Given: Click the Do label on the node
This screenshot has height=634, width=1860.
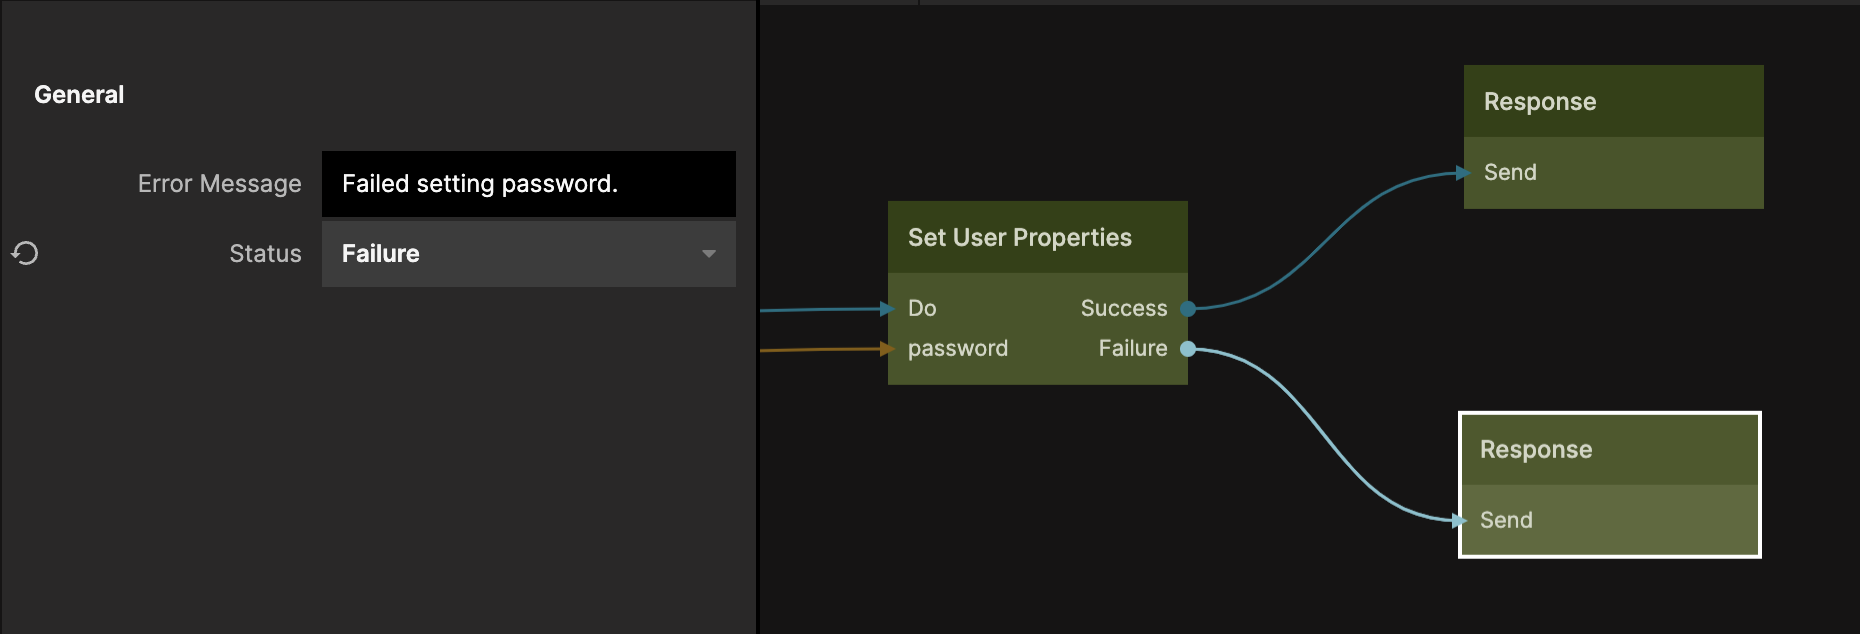Looking at the screenshot, I should (922, 309).
